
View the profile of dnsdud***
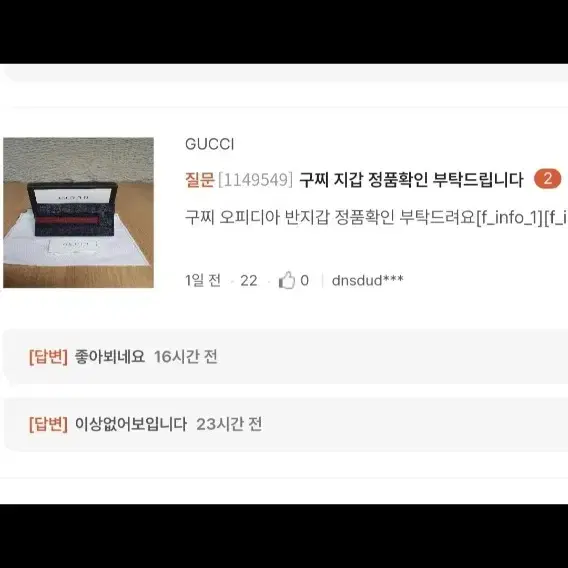(367, 280)
